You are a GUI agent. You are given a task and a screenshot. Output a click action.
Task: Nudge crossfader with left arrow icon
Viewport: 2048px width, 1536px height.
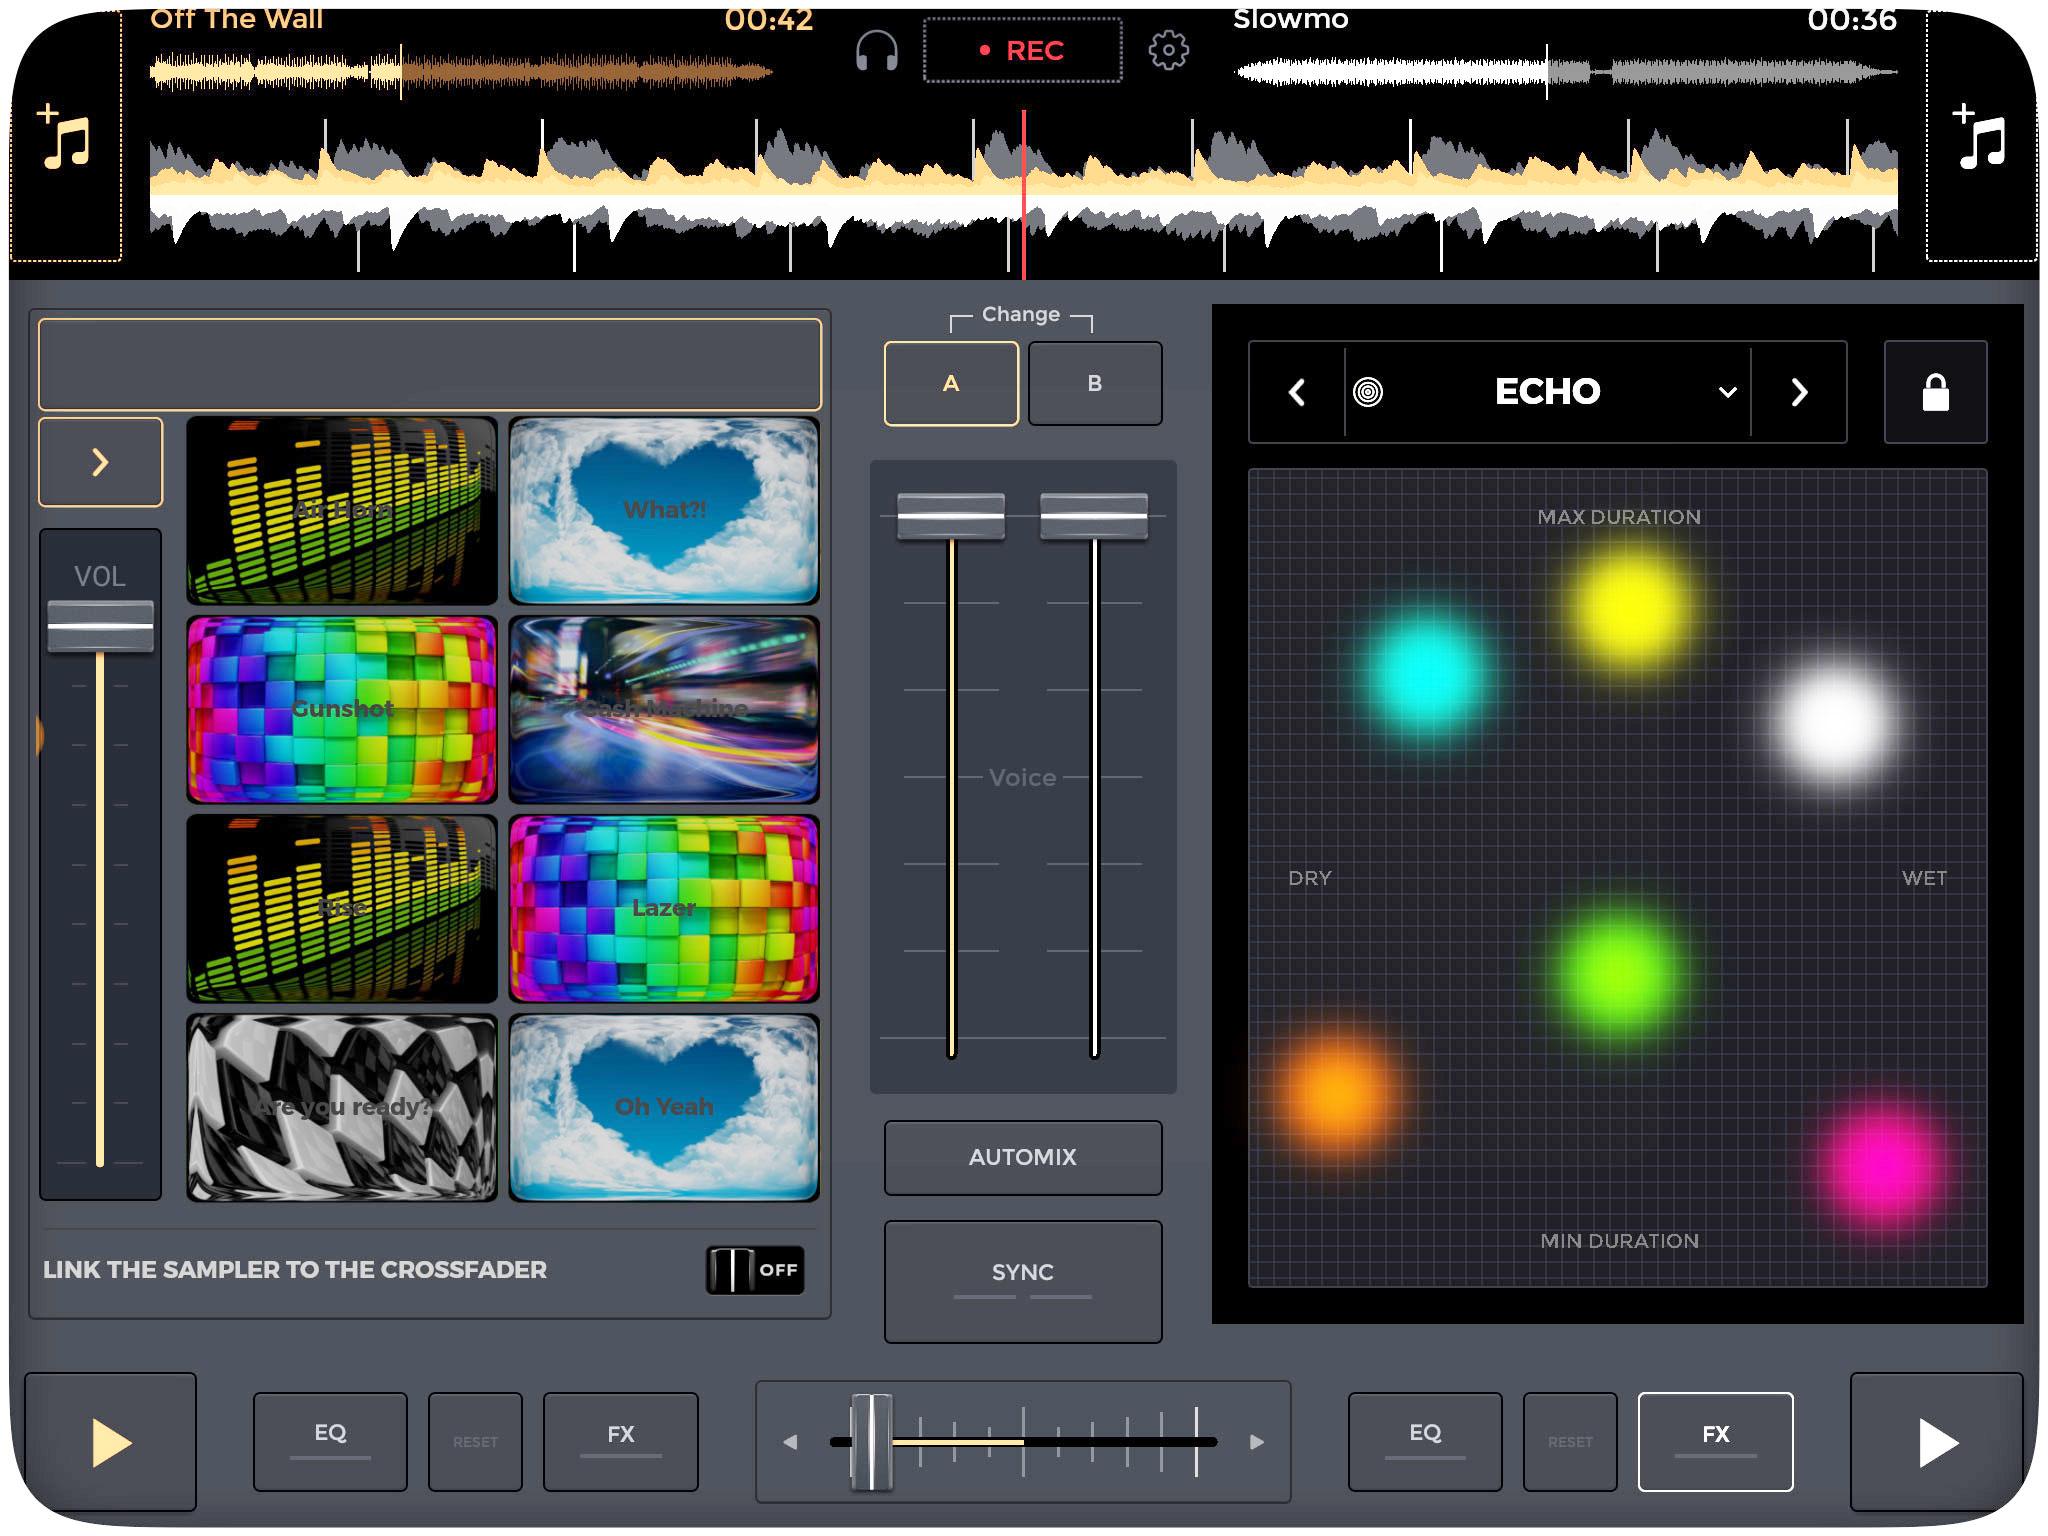[790, 1442]
